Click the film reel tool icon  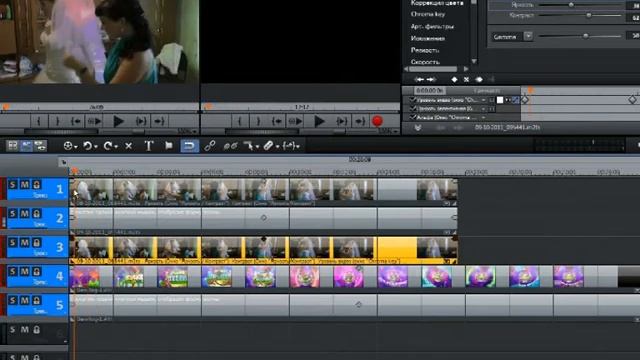coord(68,146)
